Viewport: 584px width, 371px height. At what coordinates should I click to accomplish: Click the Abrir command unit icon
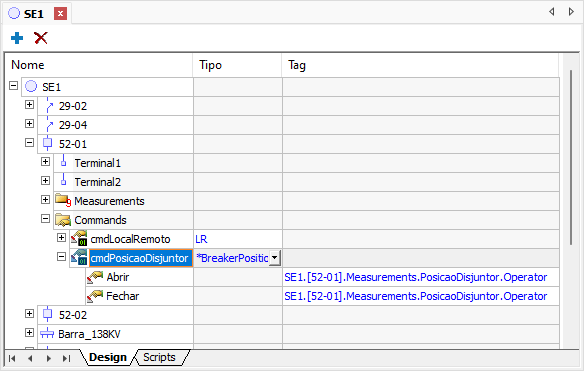coord(95,277)
